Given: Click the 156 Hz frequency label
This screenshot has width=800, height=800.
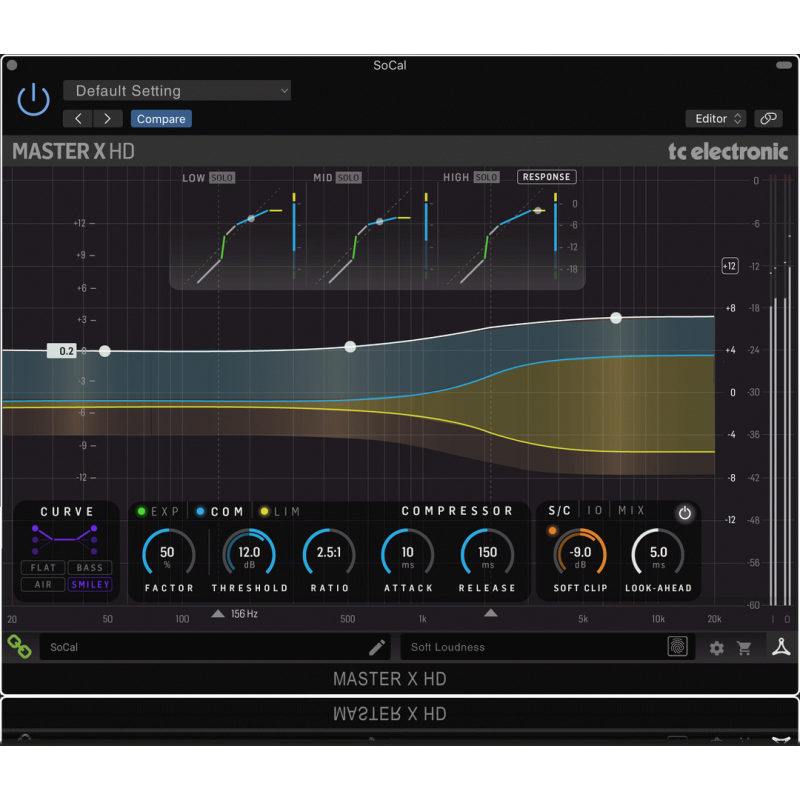Looking at the screenshot, I should (244, 614).
